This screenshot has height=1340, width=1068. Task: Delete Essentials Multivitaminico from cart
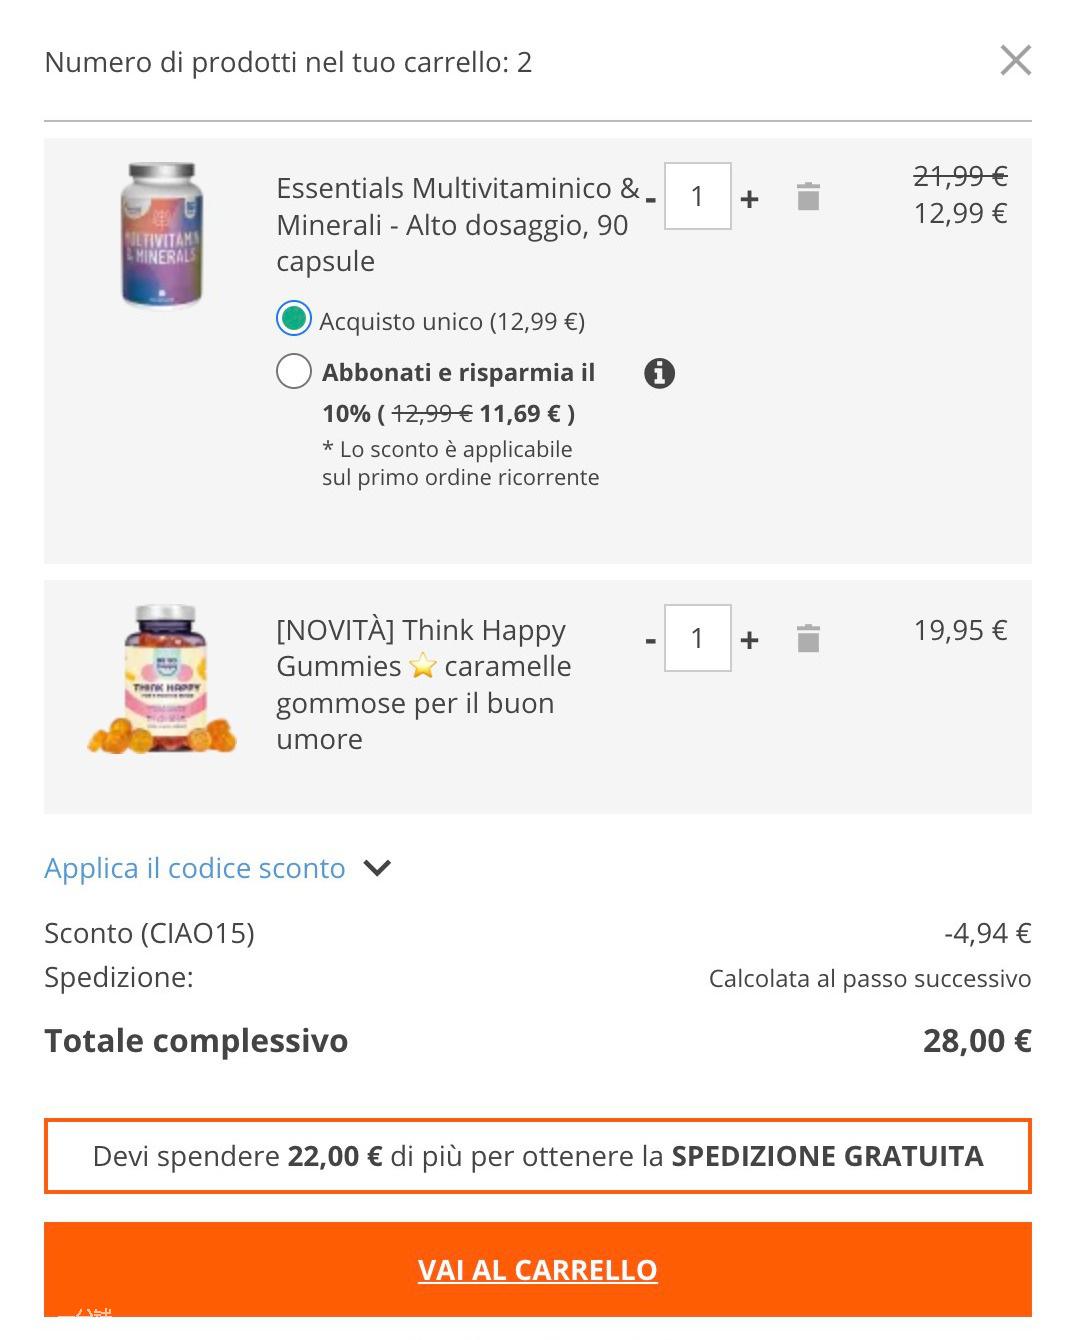pyautogui.click(x=808, y=197)
